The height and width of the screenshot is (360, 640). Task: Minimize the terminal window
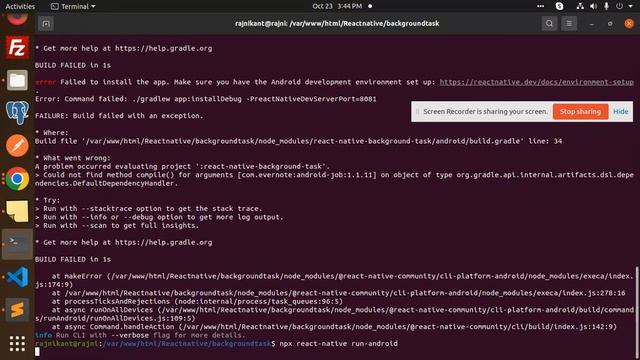(x=591, y=24)
